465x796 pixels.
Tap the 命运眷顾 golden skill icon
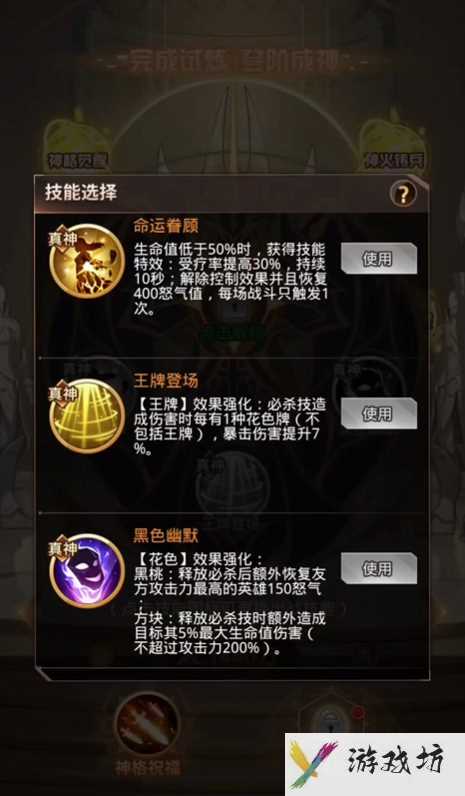[x=88, y=261]
